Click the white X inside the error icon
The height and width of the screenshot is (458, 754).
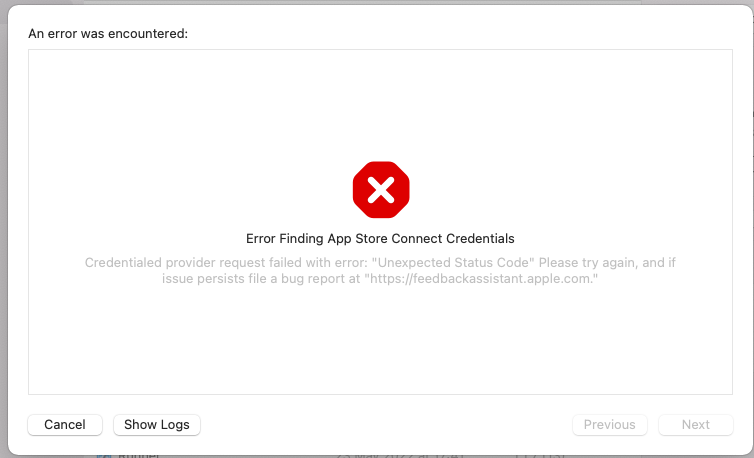tap(381, 190)
